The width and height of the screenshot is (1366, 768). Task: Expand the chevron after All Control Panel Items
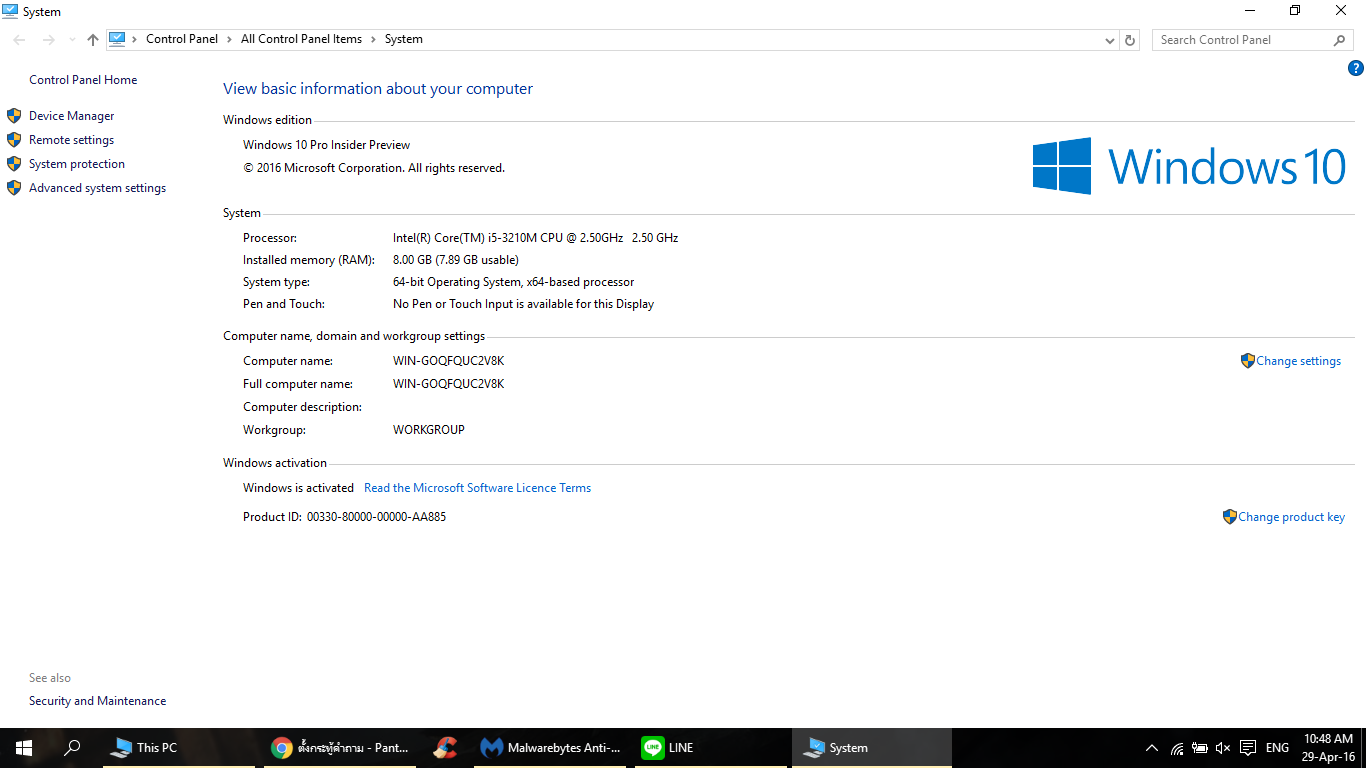point(374,40)
